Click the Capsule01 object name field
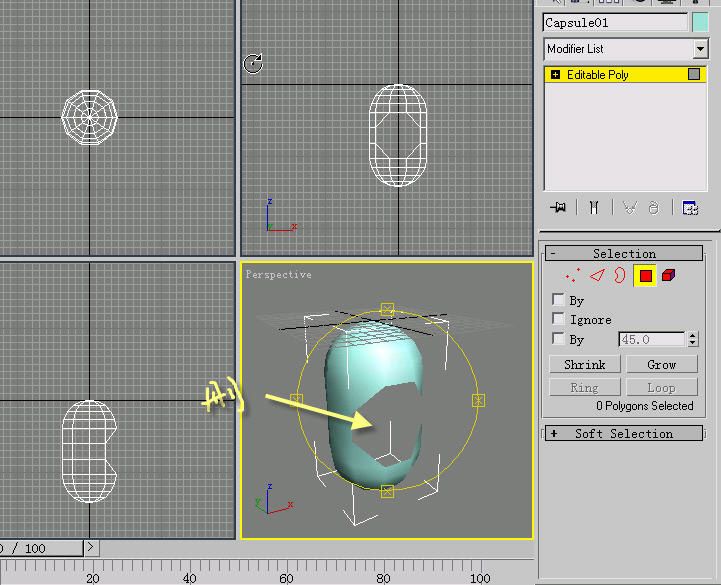721x585 pixels. coord(615,23)
